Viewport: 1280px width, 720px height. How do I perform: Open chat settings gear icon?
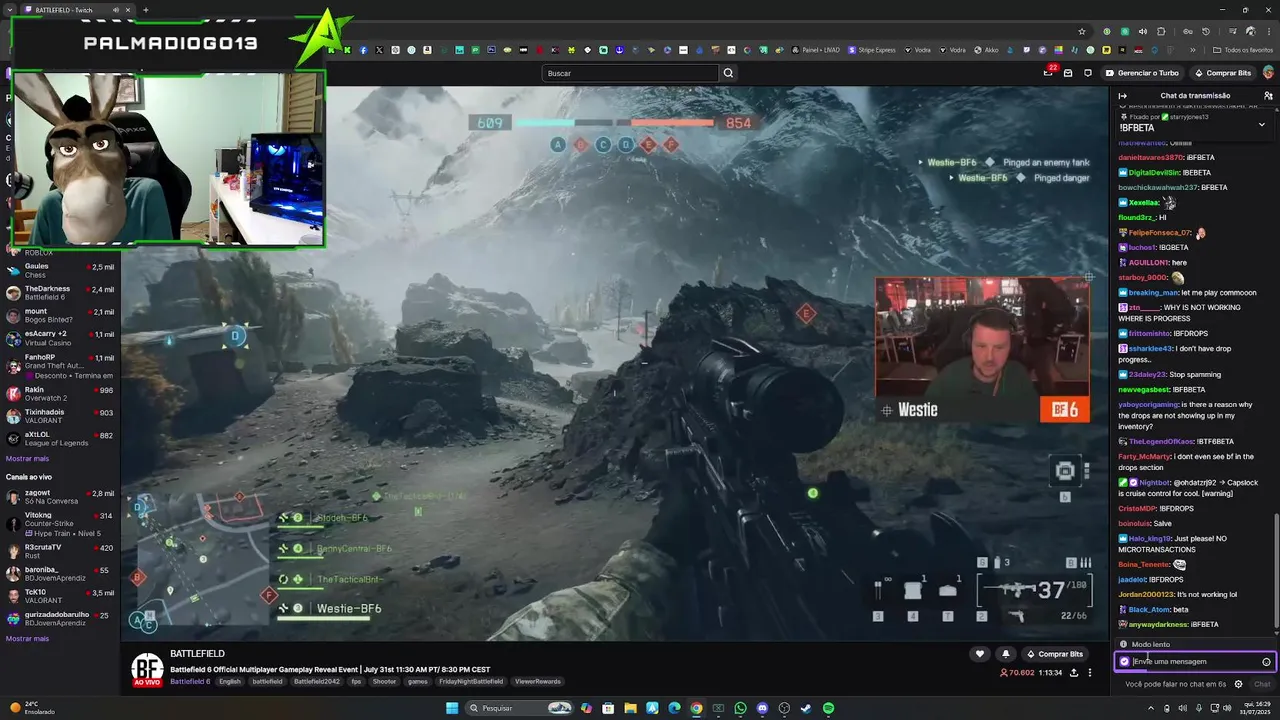tap(1238, 684)
